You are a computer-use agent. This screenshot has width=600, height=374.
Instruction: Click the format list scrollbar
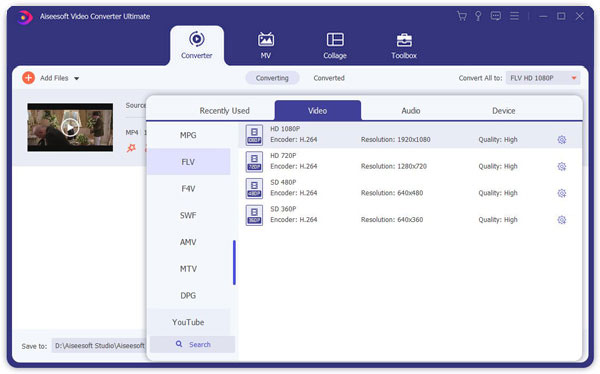coord(234,263)
